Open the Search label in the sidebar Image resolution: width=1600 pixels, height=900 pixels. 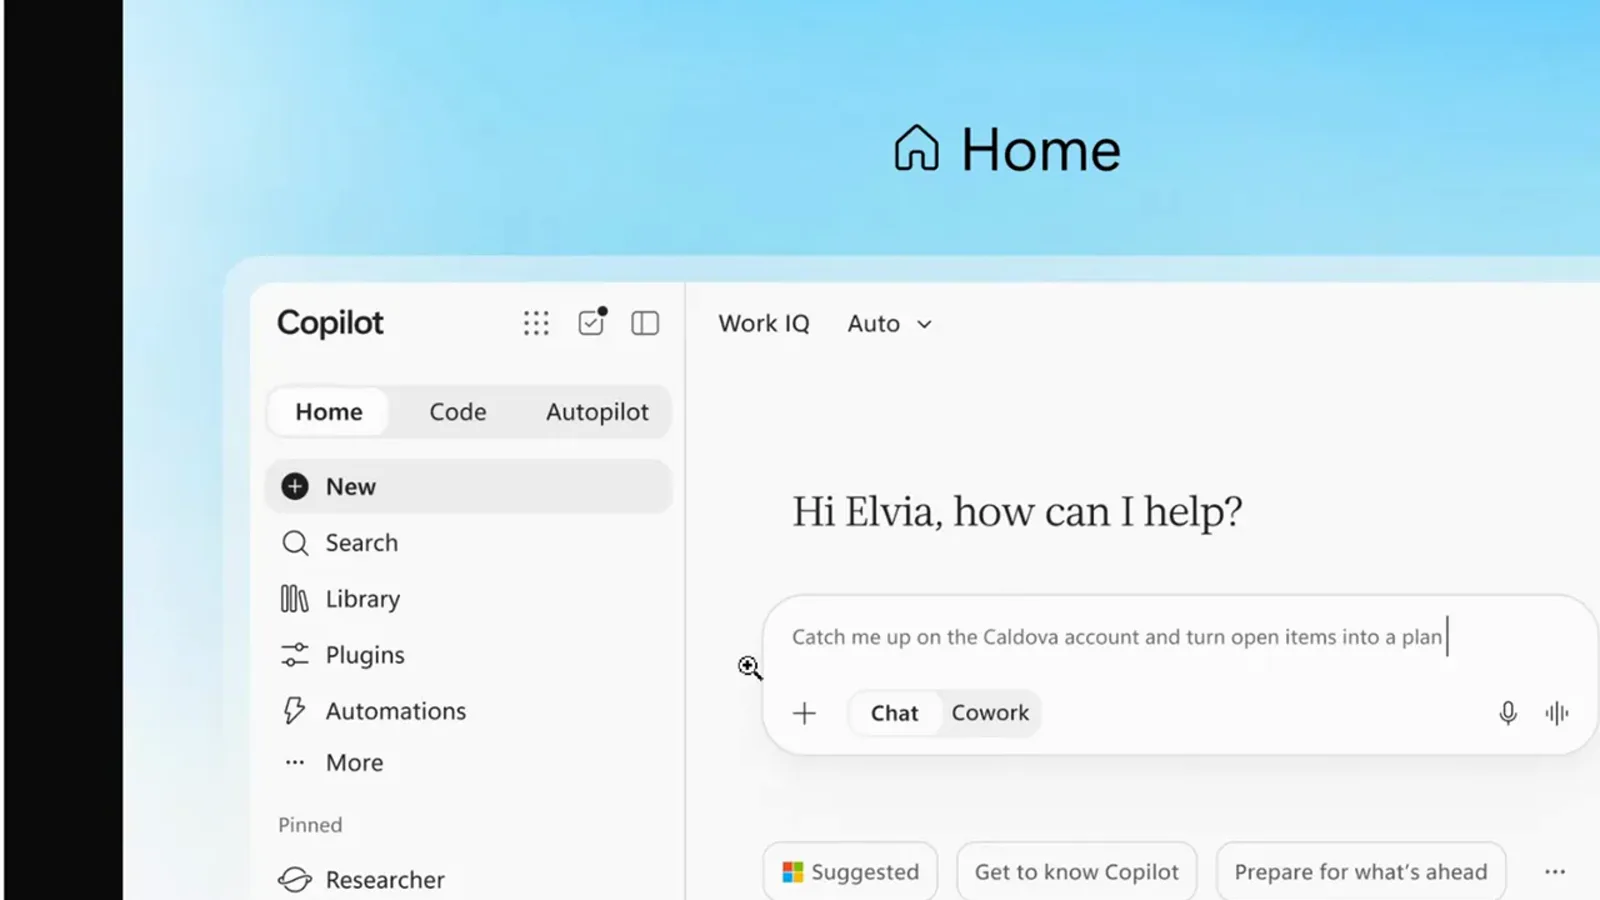(x=362, y=543)
